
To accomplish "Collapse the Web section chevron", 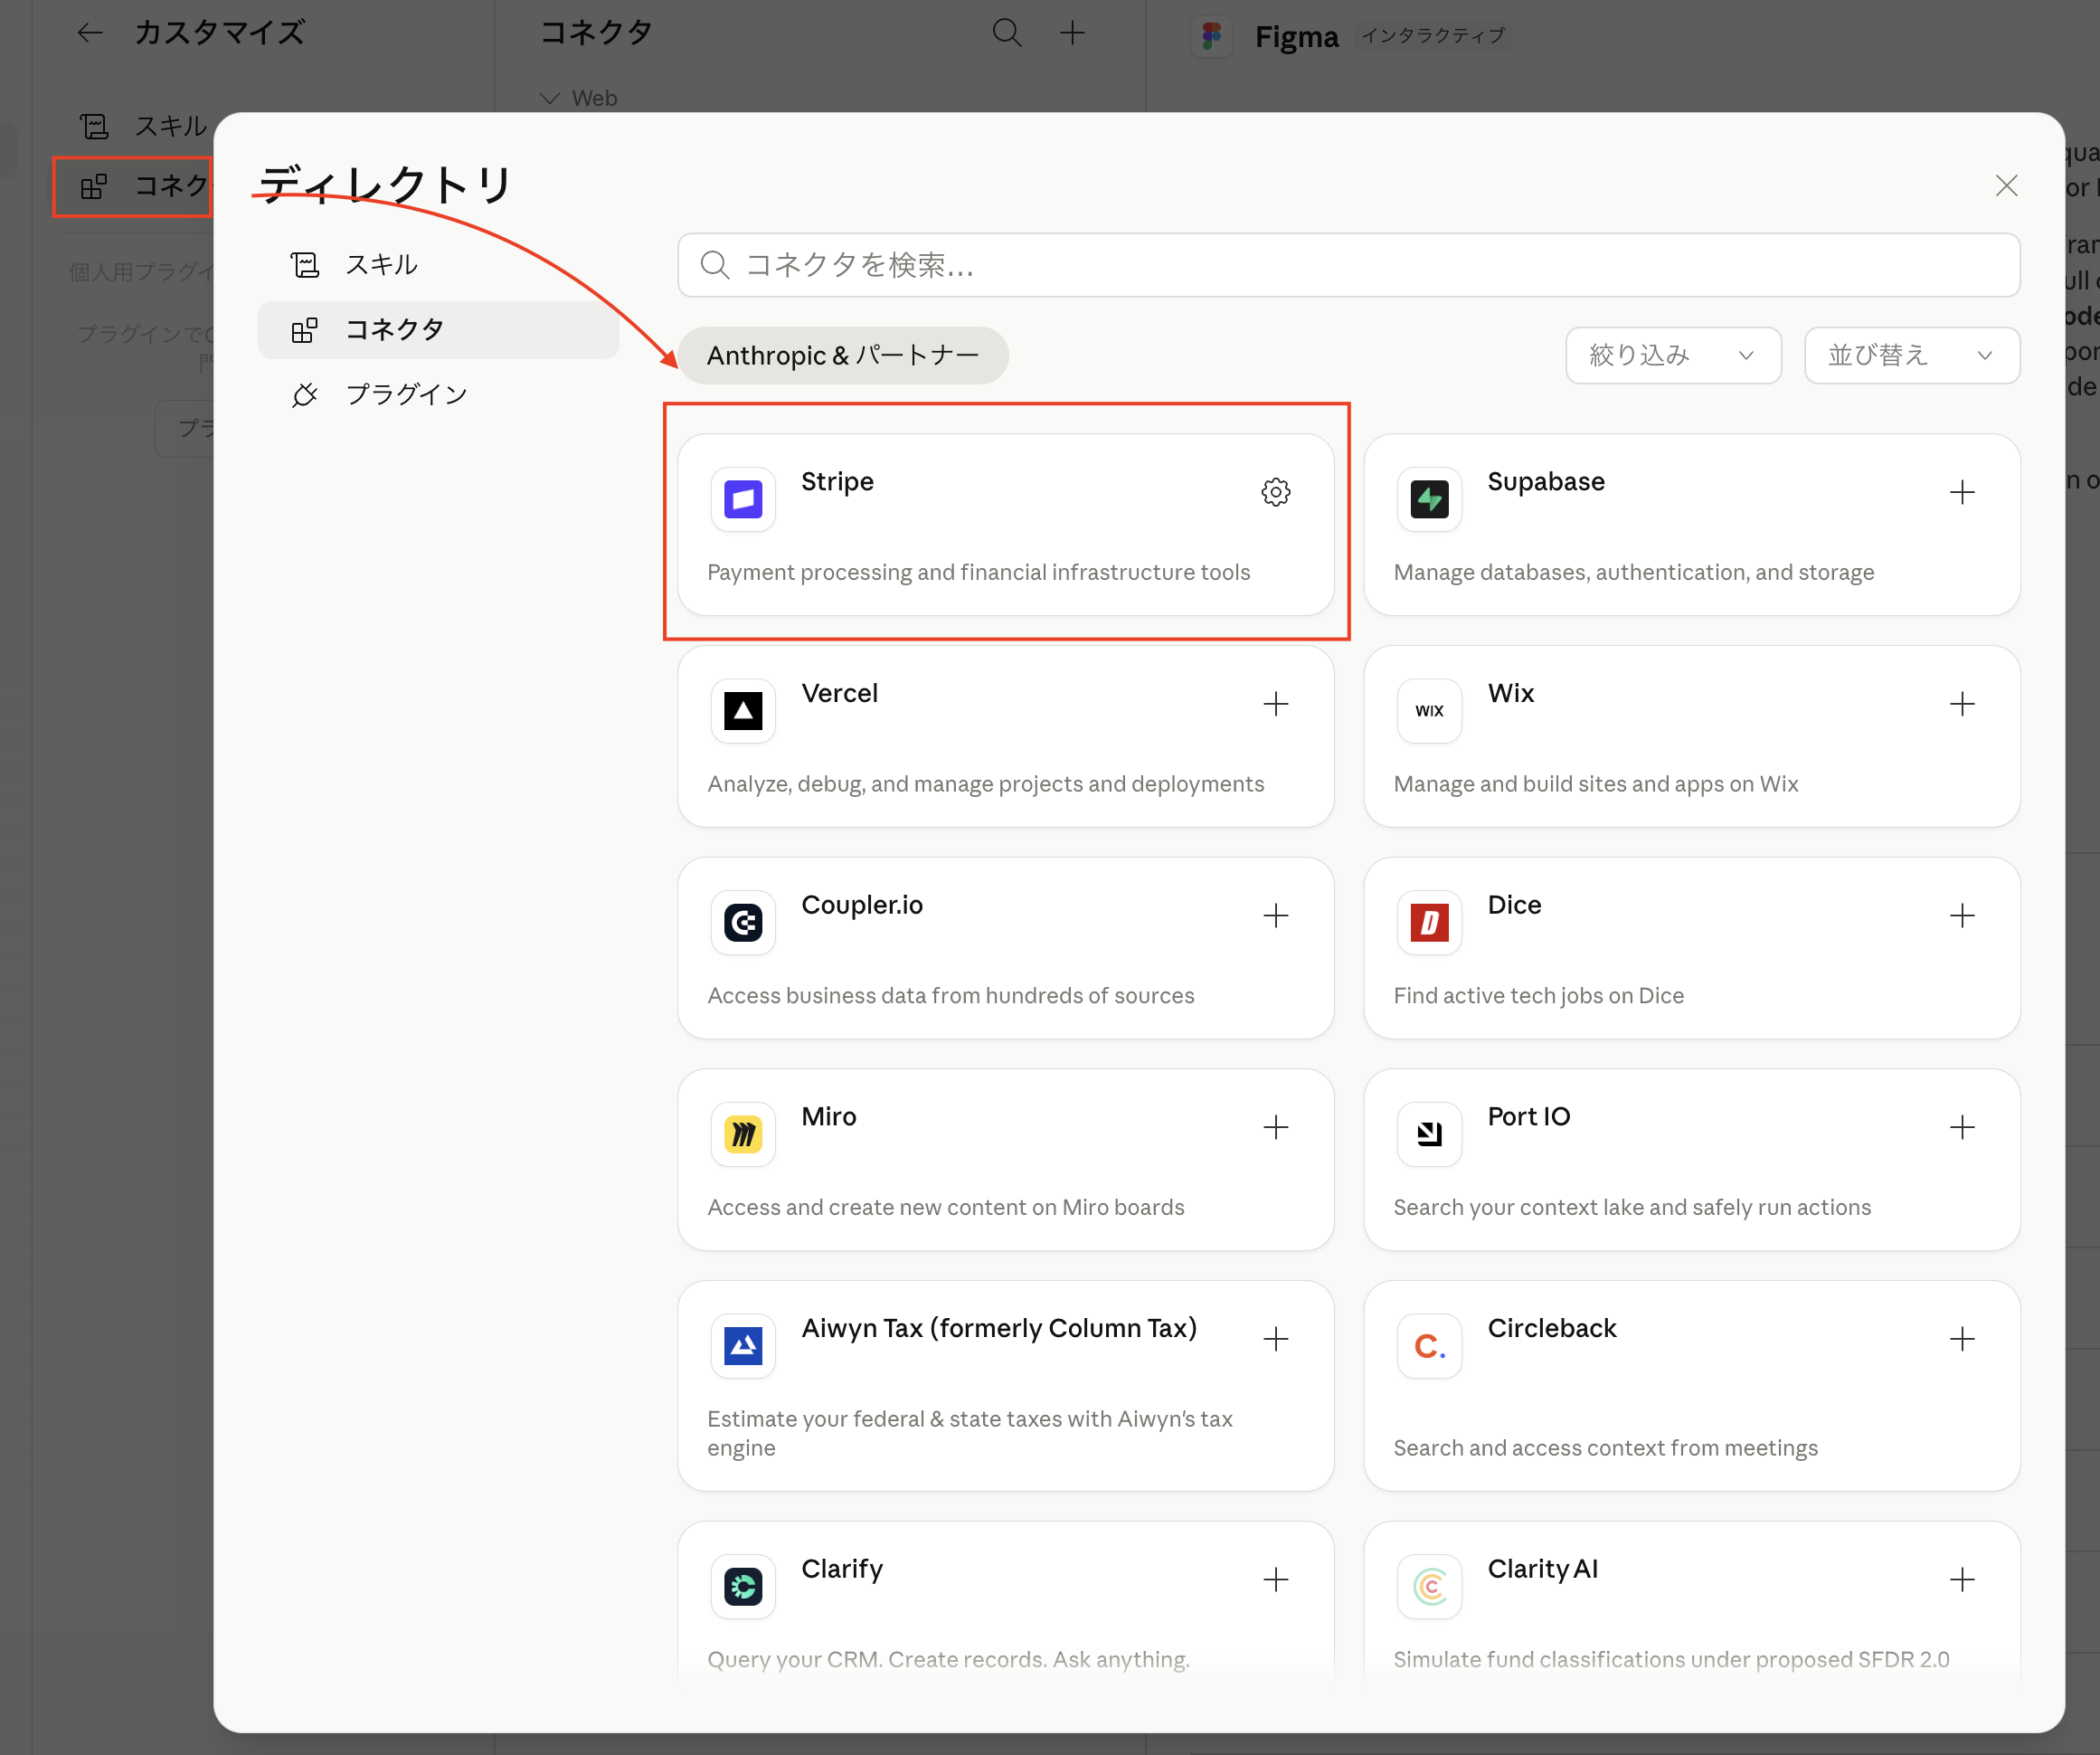I will [x=549, y=98].
